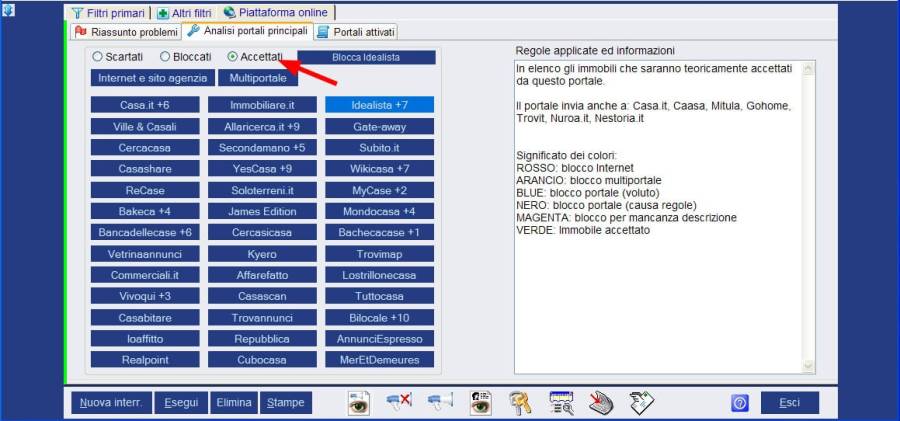
Task: Click the calendar search icon
Action: click(562, 403)
